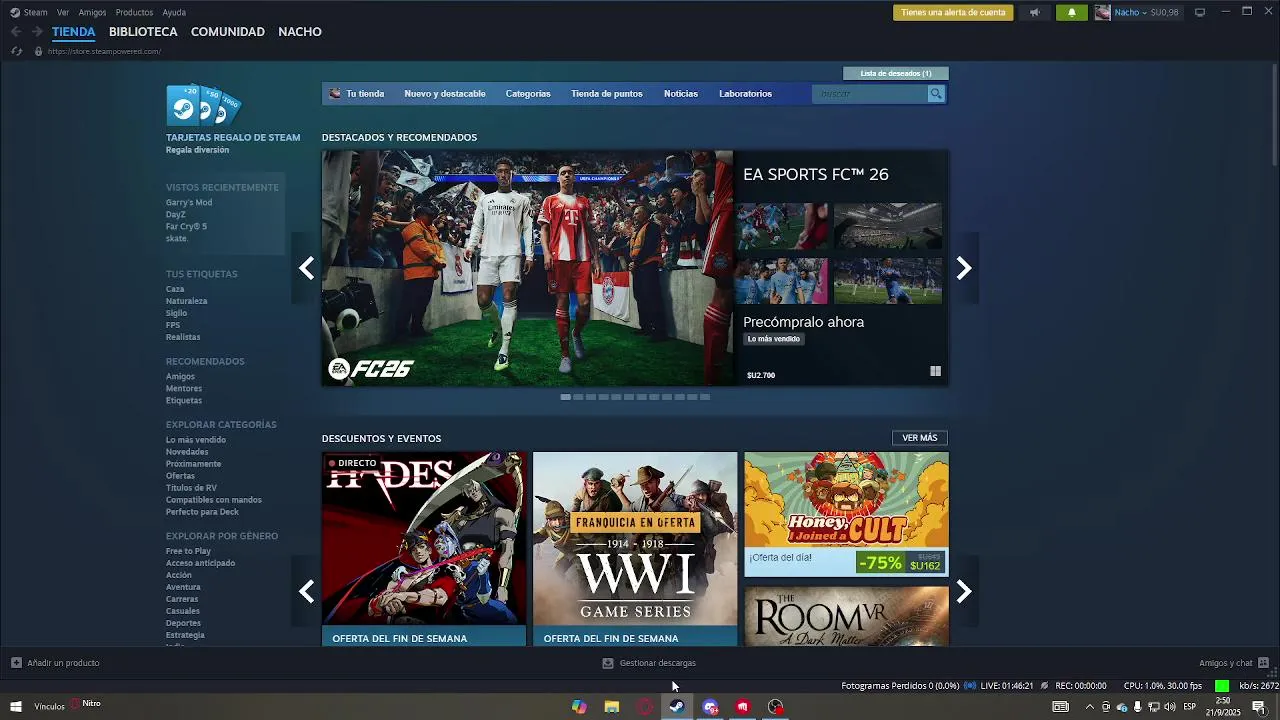The width and height of the screenshot is (1280, 720).
Task: Click the Free to Play genre link
Action: 188,551
